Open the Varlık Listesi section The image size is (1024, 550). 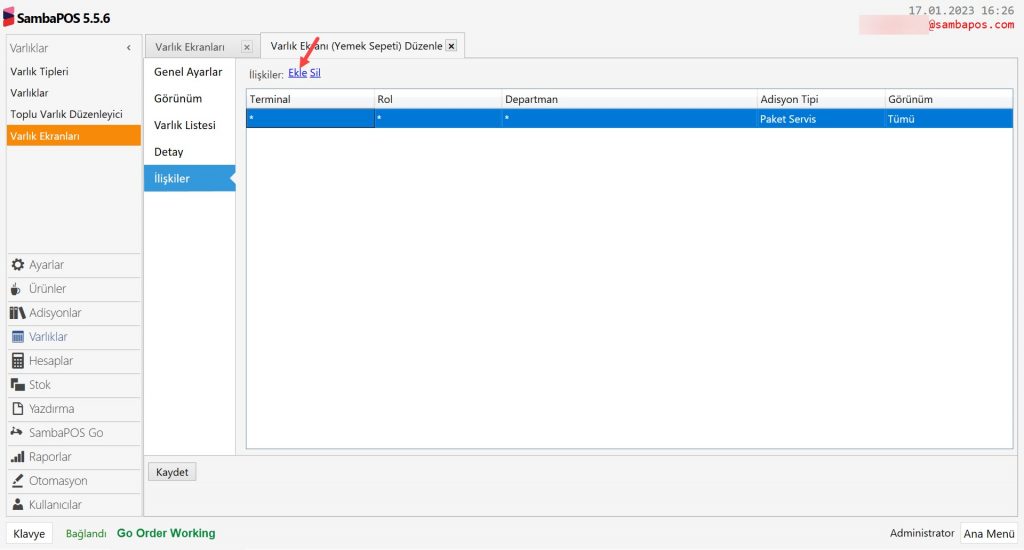tap(185, 125)
